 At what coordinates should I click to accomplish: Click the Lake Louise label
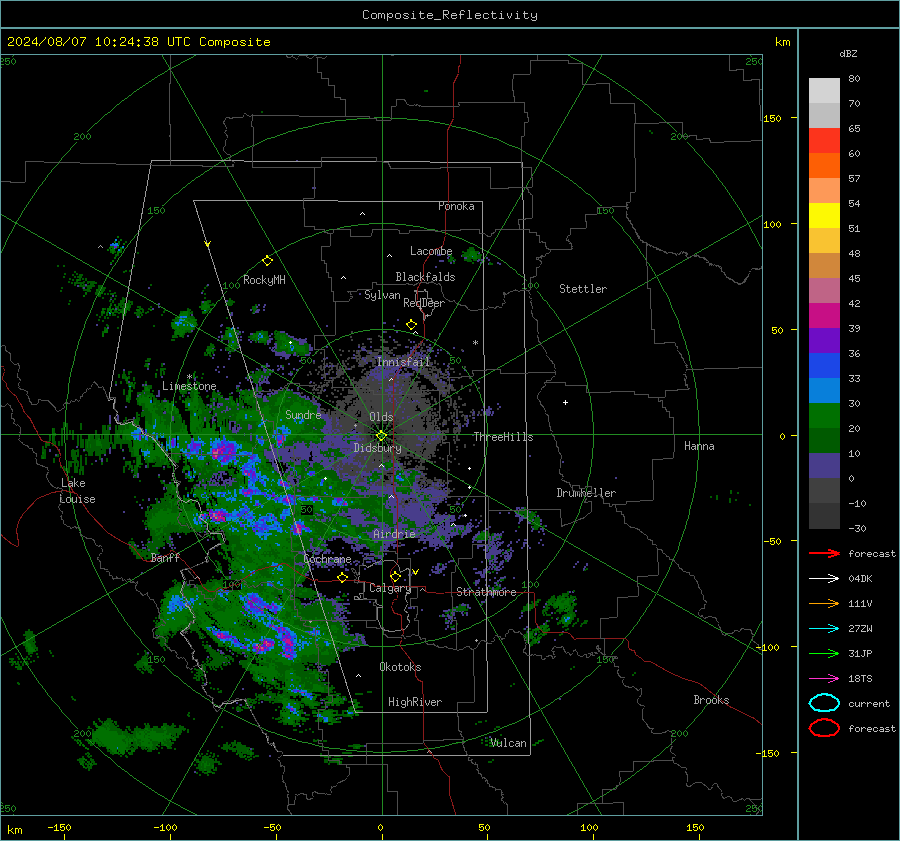[77, 491]
